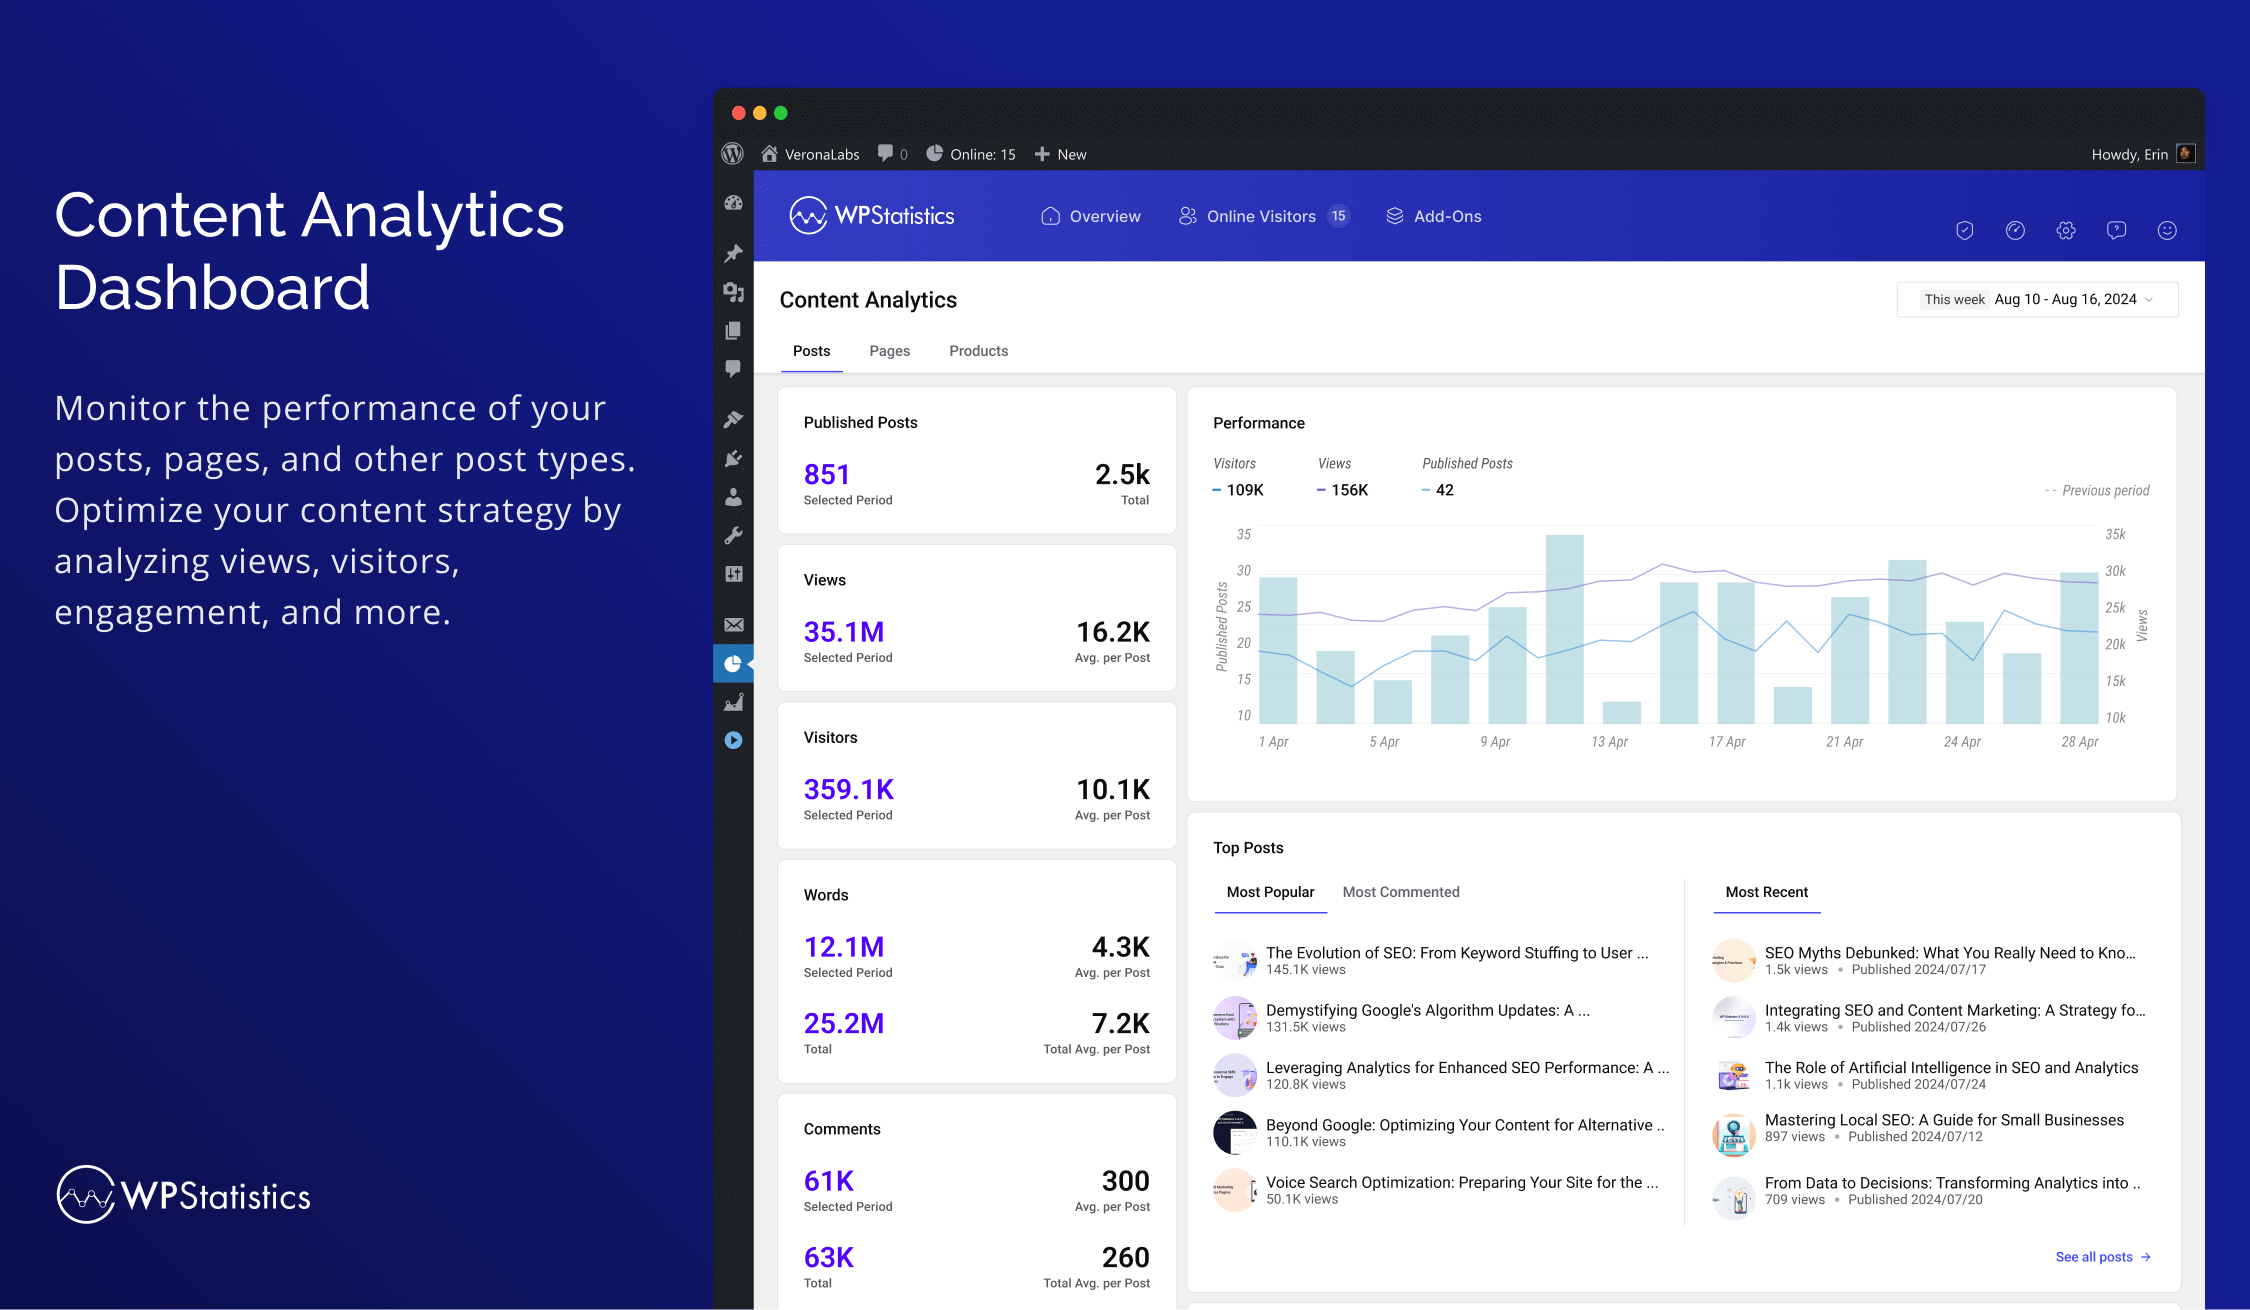Open the envelope mail sidebar icon
Viewport: 2250px width, 1310px height.
click(x=733, y=625)
